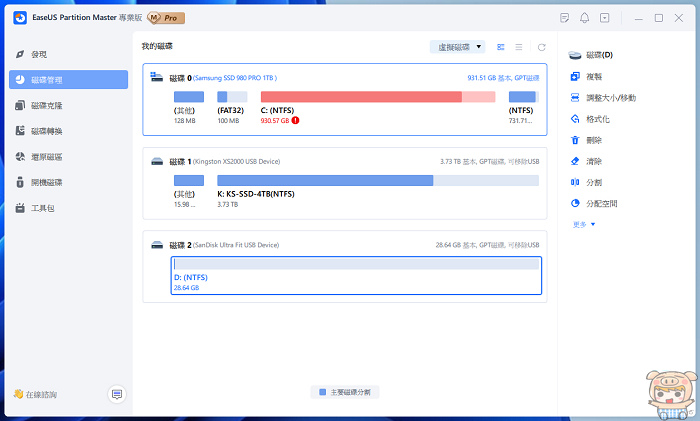Click K: KS-SSD-4TB(NTFS) label
Image resolution: width=700 pixels, height=421 pixels.
pyautogui.click(x=256, y=194)
